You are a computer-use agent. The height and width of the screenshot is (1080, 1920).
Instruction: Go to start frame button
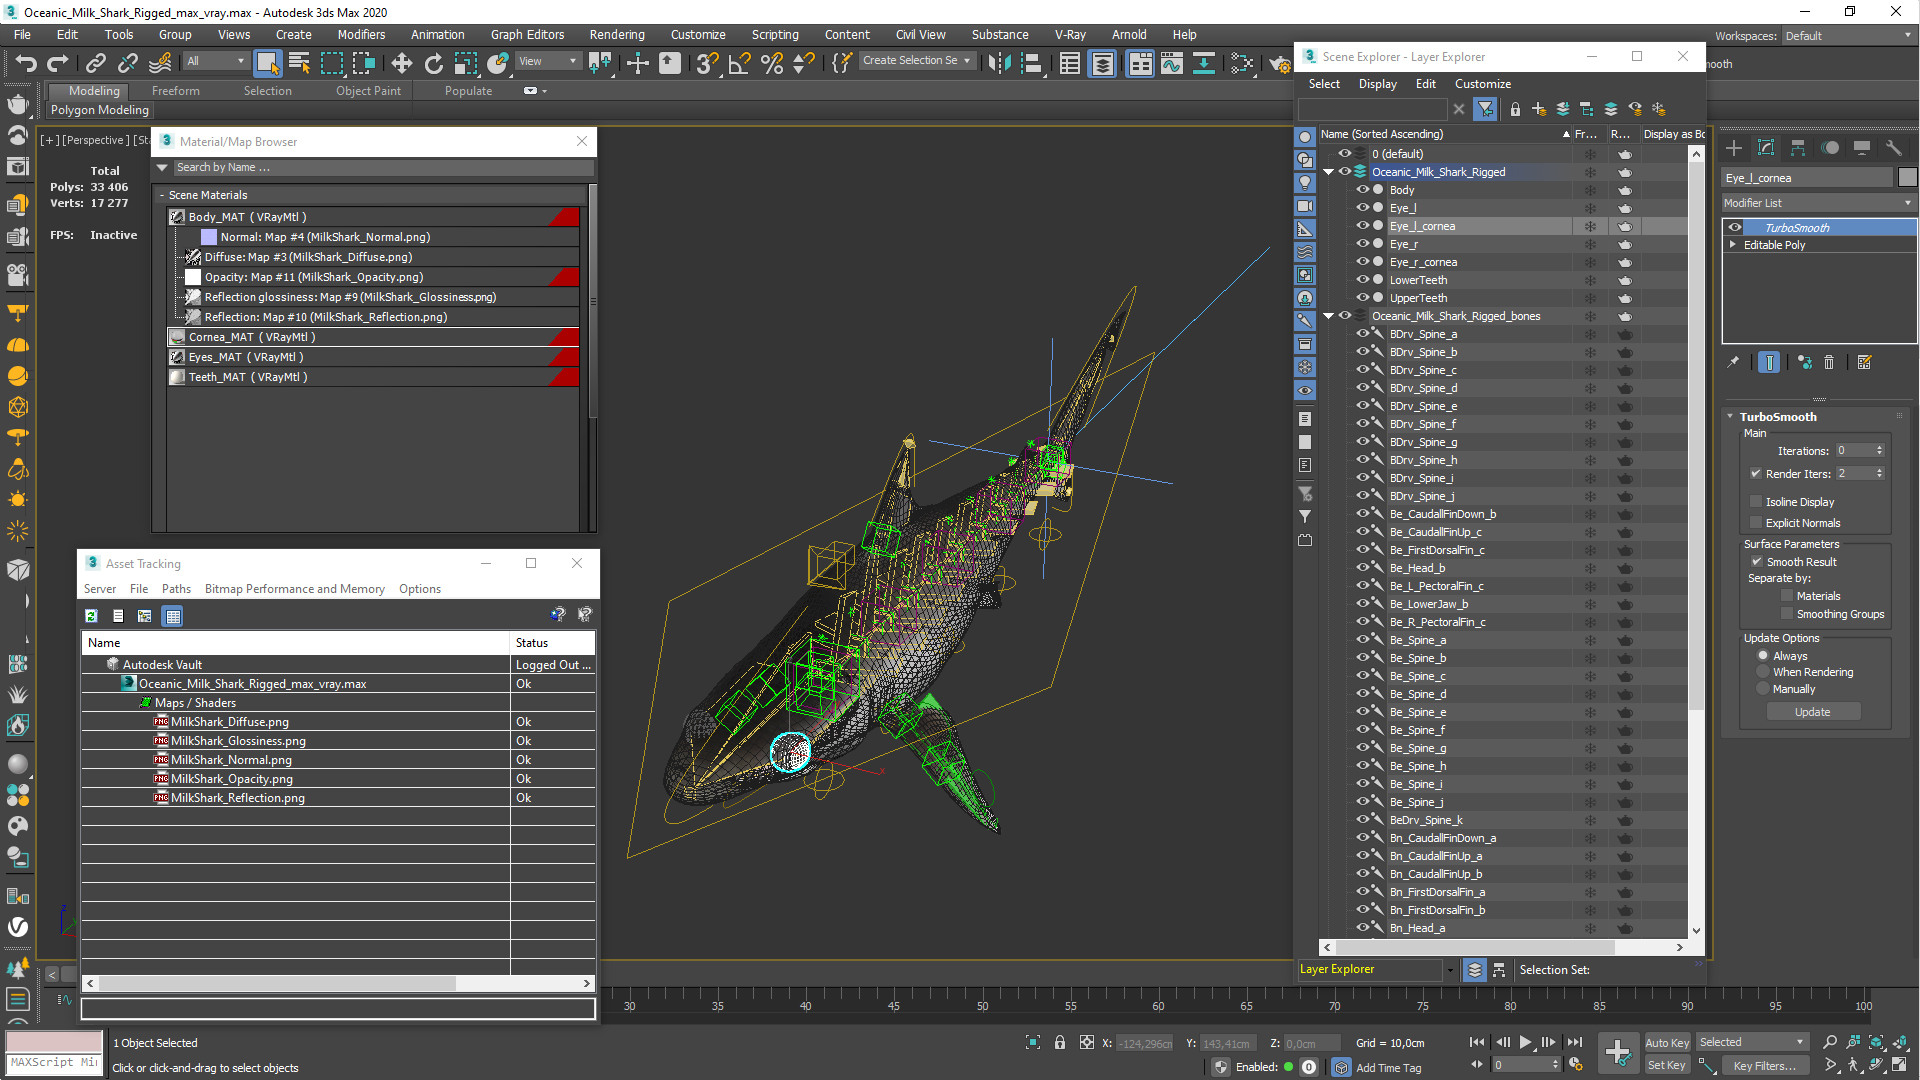pos(1477,1042)
